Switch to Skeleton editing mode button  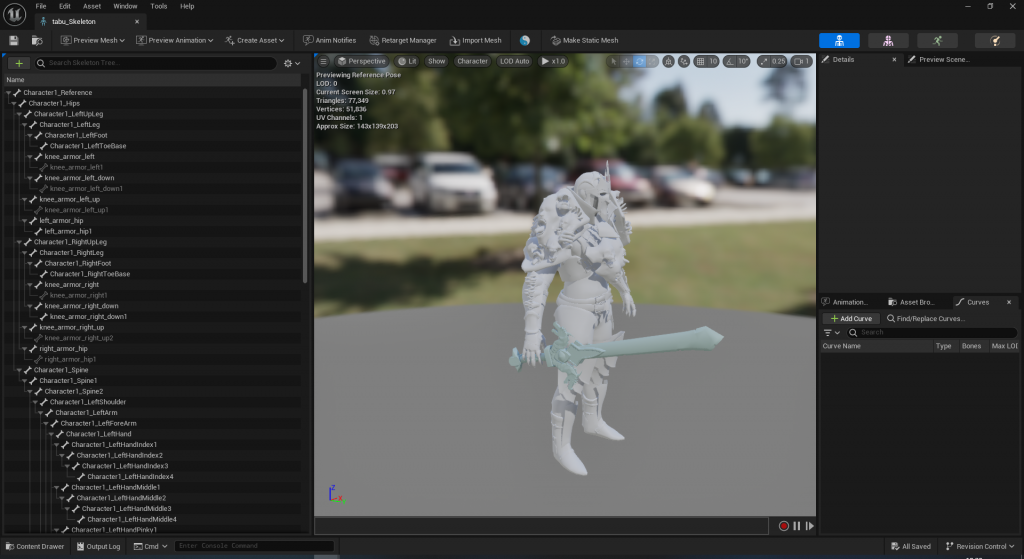tap(838, 40)
